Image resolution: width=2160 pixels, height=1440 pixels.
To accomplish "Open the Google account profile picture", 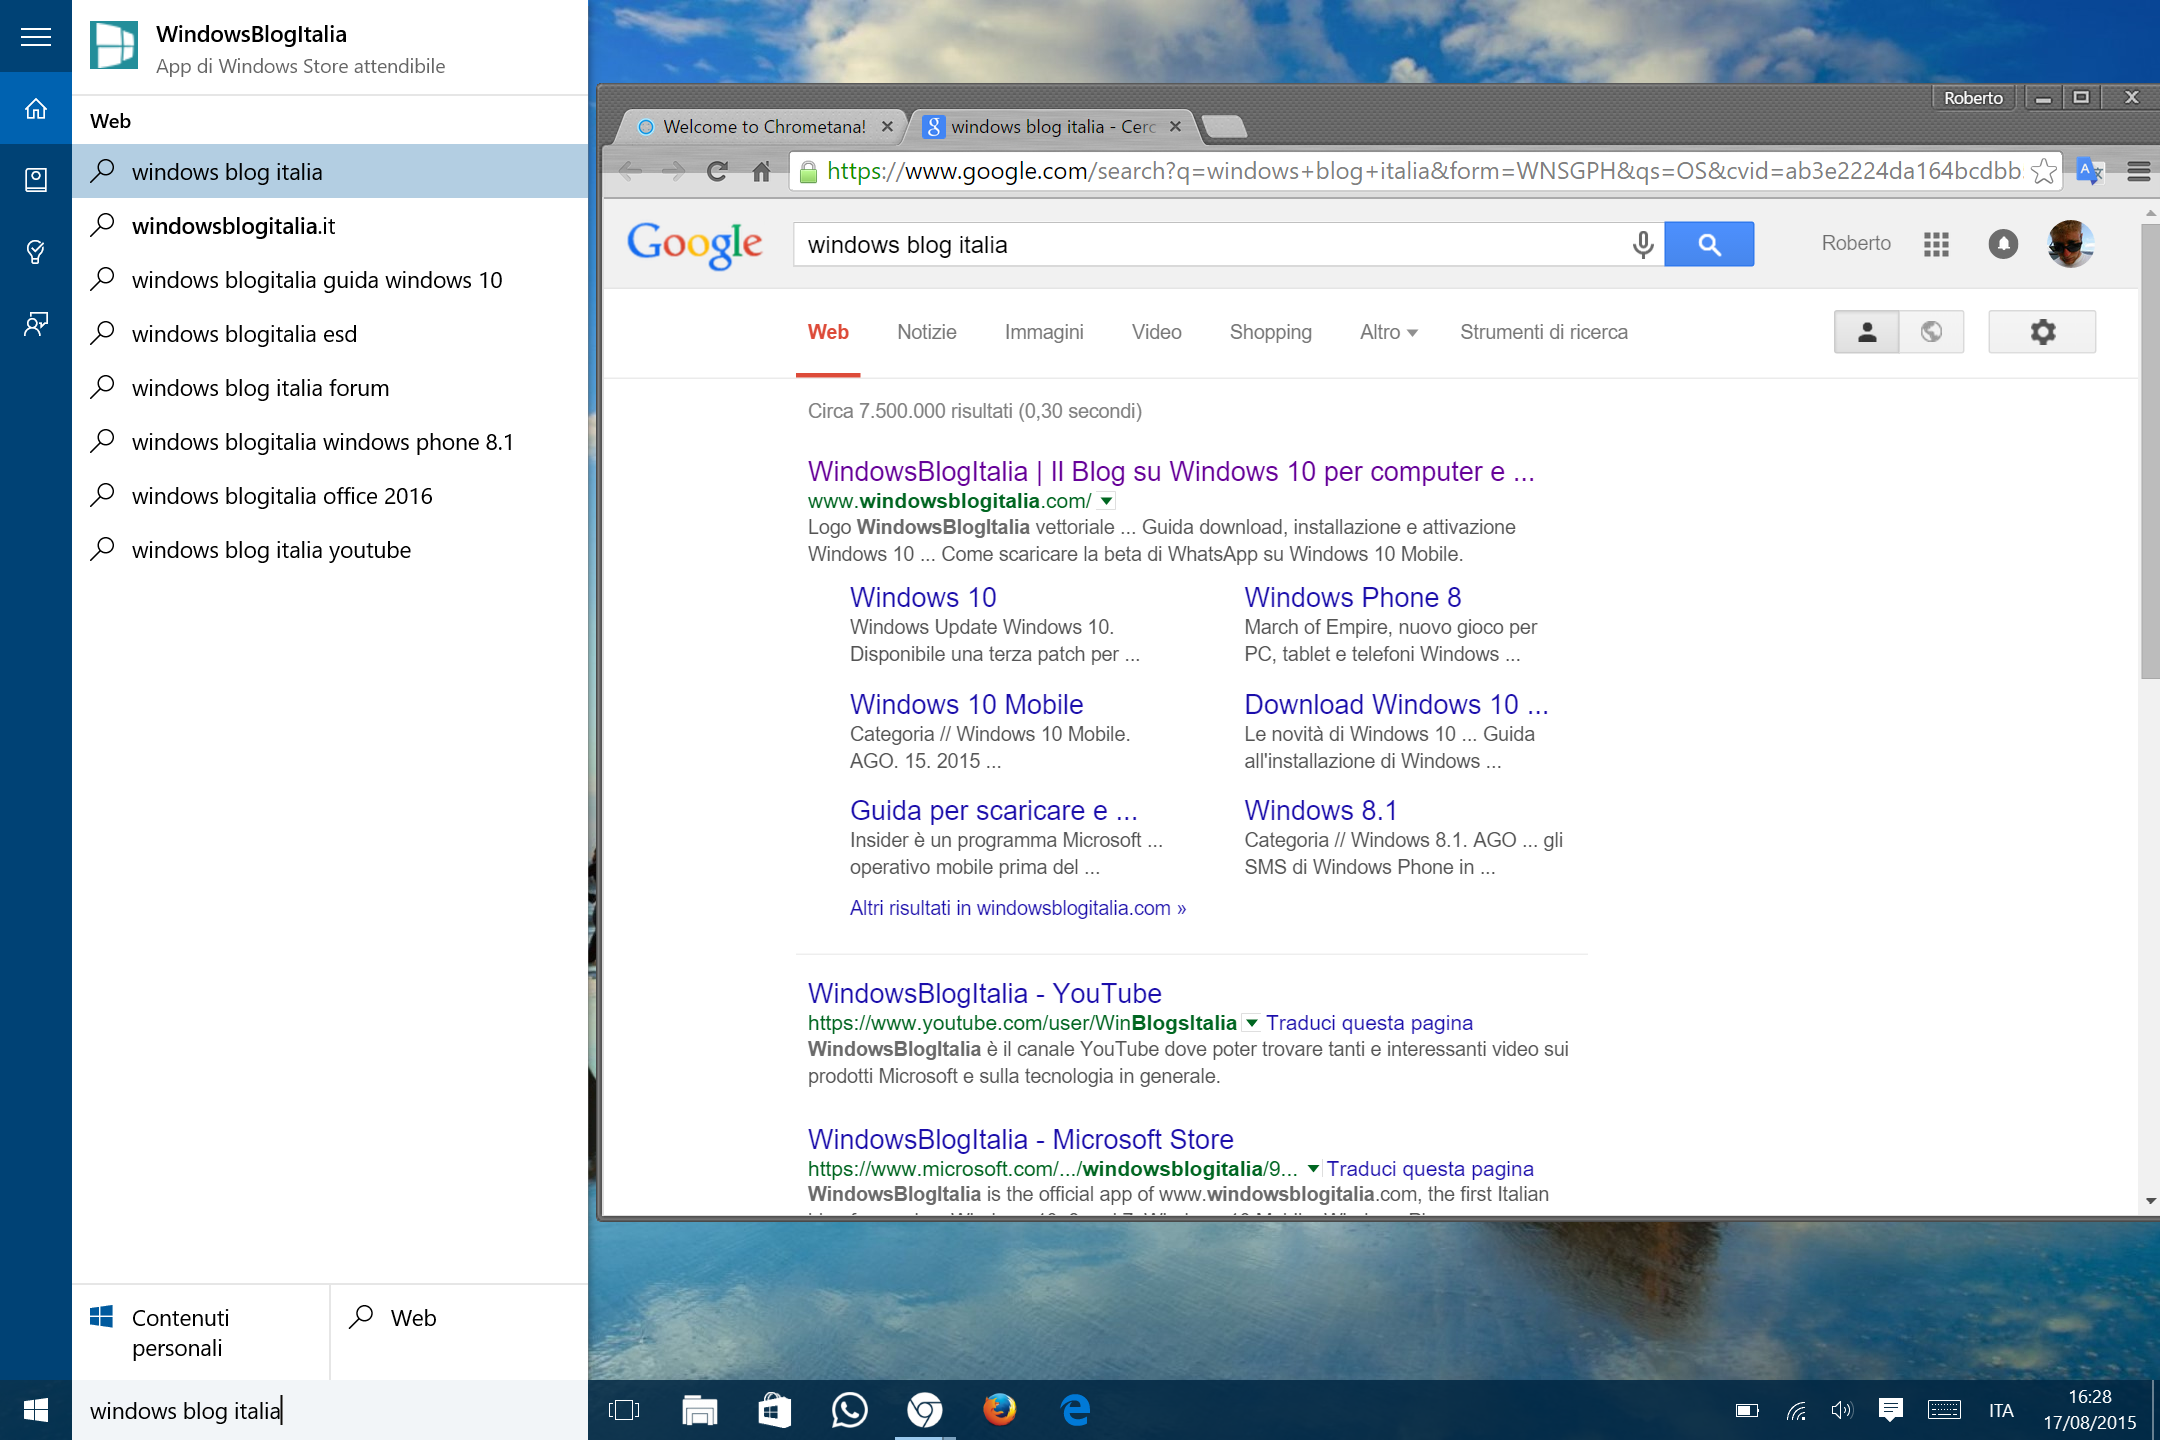I will tap(2070, 244).
